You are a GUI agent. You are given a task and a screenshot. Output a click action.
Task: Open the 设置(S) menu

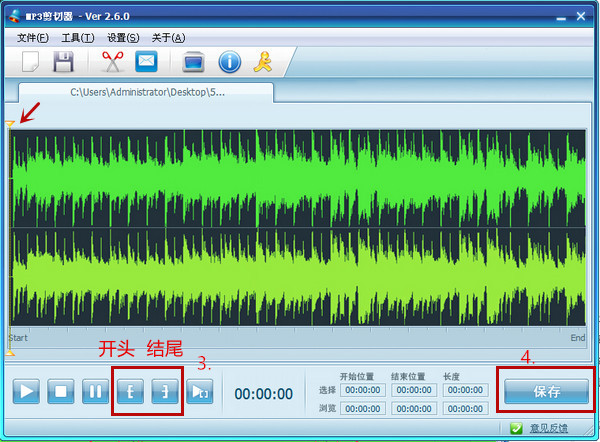point(123,38)
